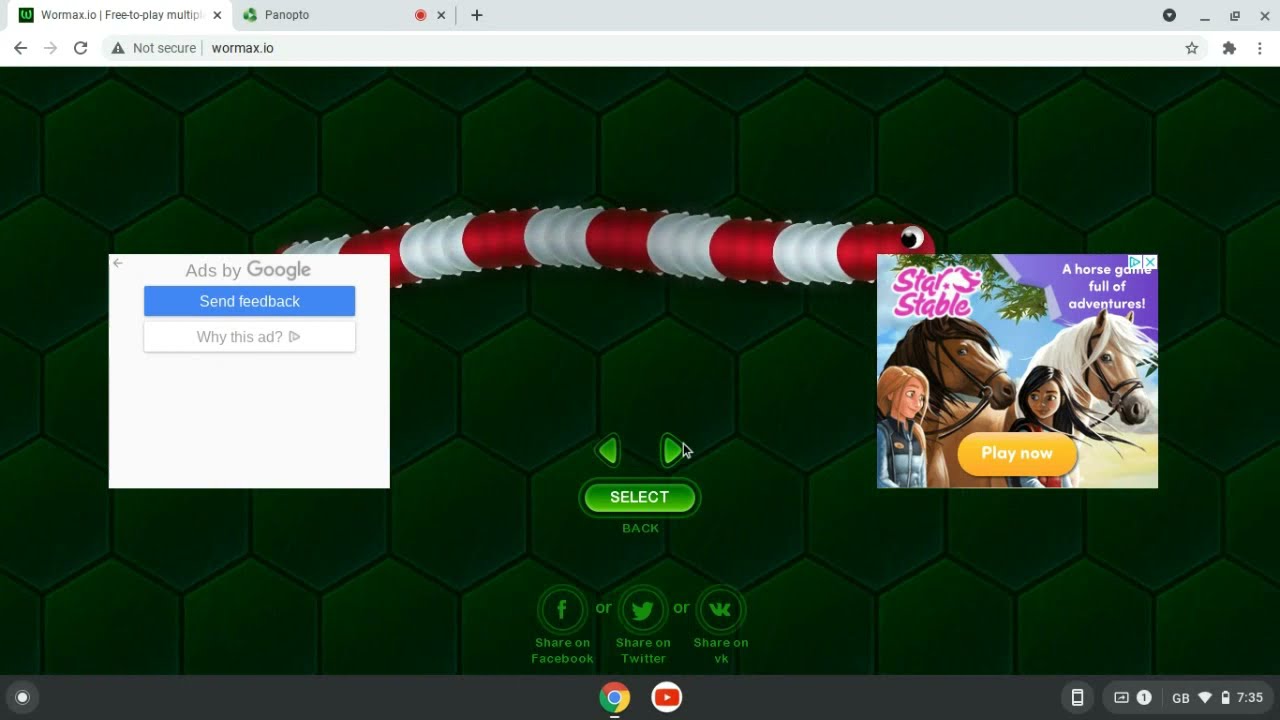
Task: Show the next worm skin with right arrow
Action: pos(673,450)
